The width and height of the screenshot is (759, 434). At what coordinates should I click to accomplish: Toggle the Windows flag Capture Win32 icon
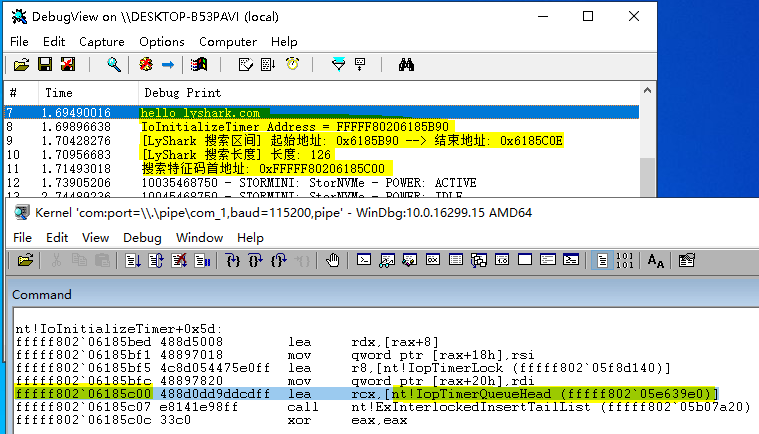point(199,64)
